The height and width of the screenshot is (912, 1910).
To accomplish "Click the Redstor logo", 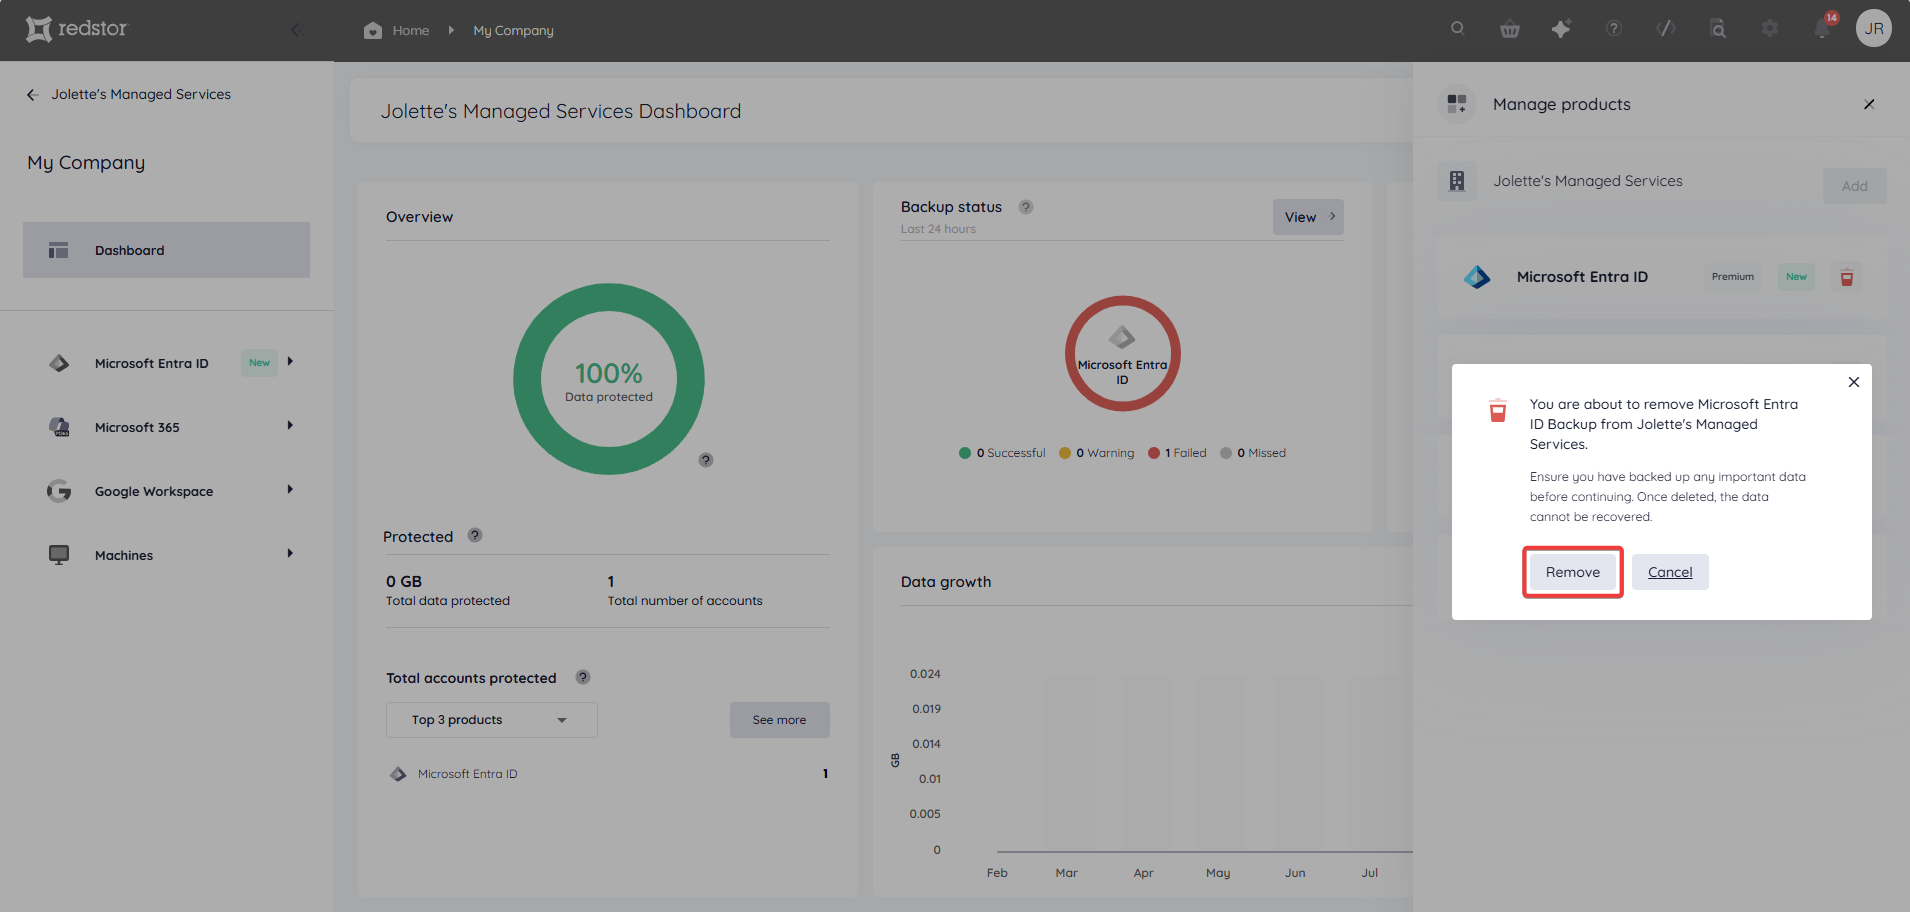I will [x=77, y=29].
